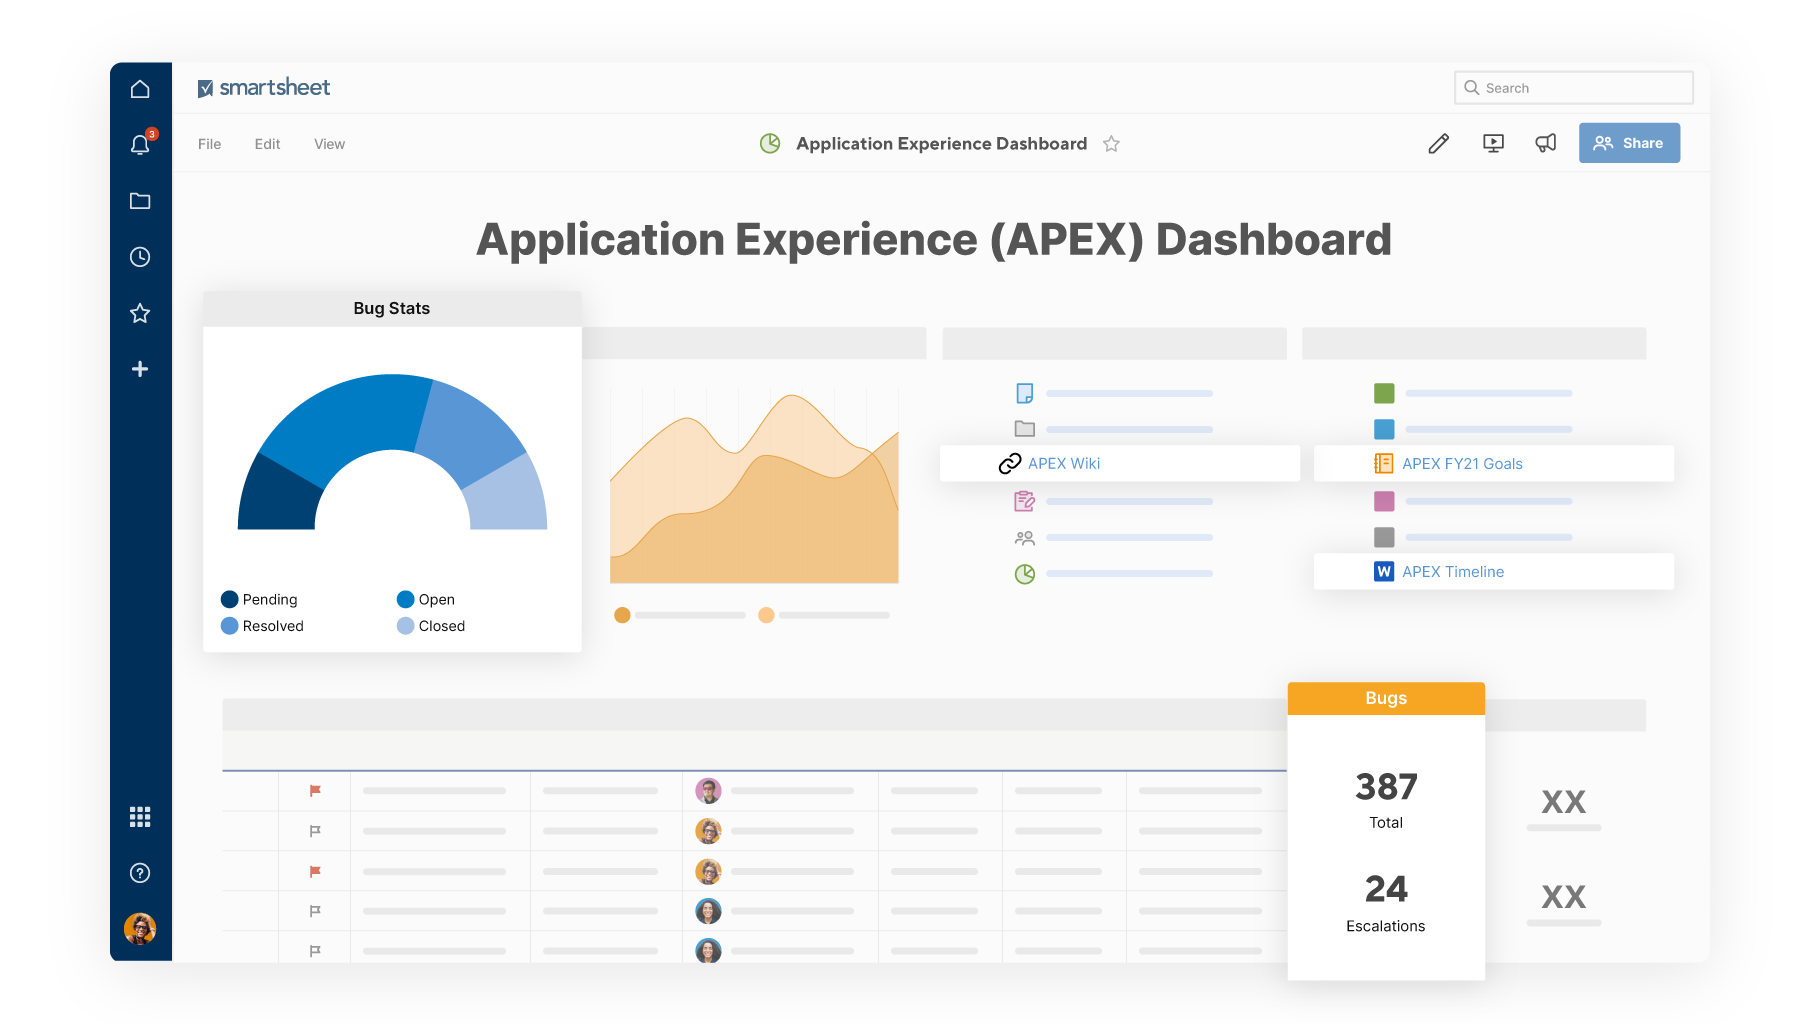
Task: Open the Help question mark icon
Action: pyautogui.click(x=140, y=873)
